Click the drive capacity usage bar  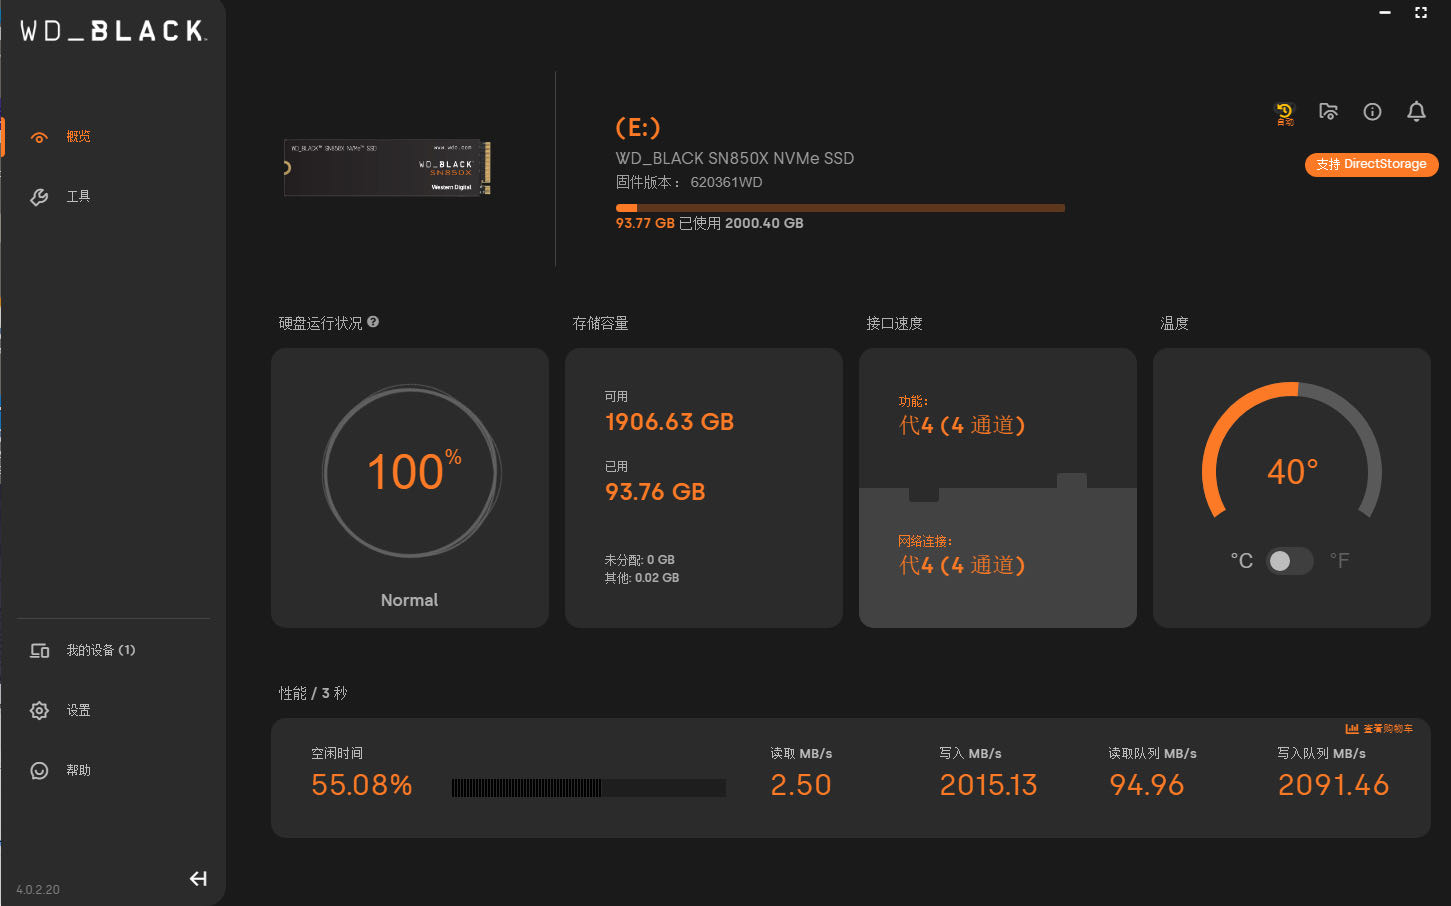840,208
